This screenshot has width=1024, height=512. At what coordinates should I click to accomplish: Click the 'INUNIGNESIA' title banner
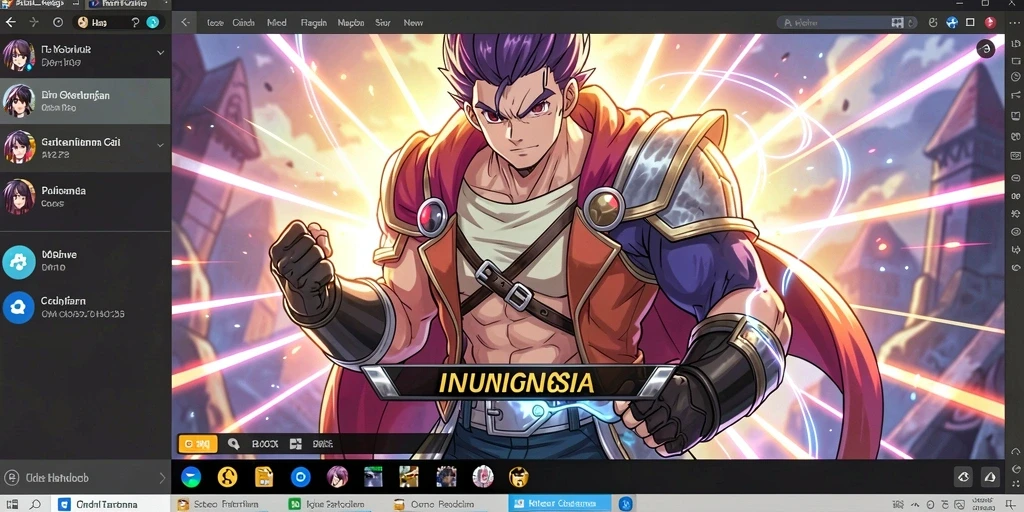point(517,382)
